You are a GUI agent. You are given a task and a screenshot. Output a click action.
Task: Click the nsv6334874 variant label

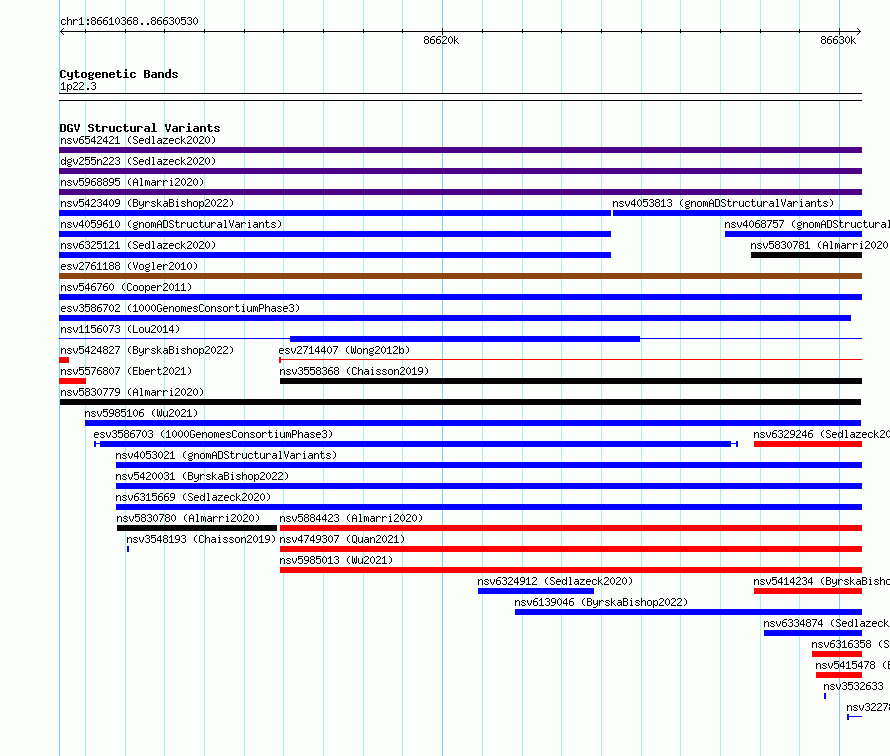[x=826, y=623]
